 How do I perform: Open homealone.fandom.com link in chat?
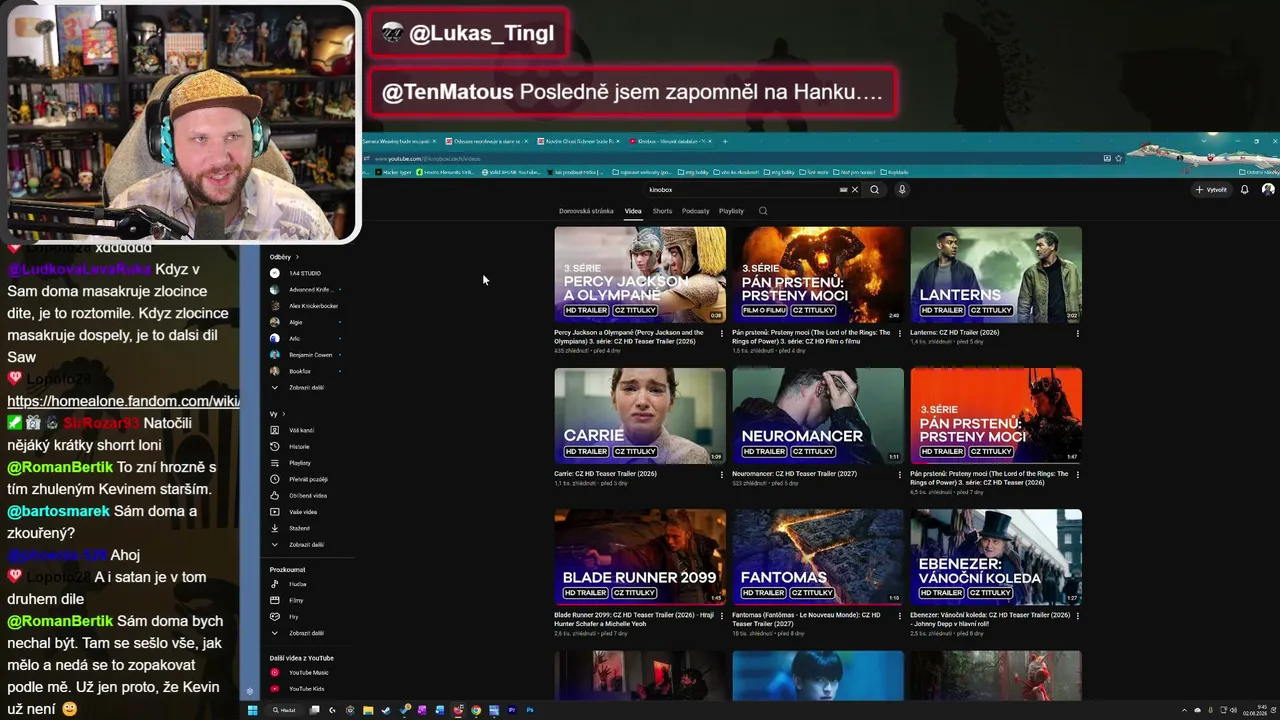(x=123, y=401)
